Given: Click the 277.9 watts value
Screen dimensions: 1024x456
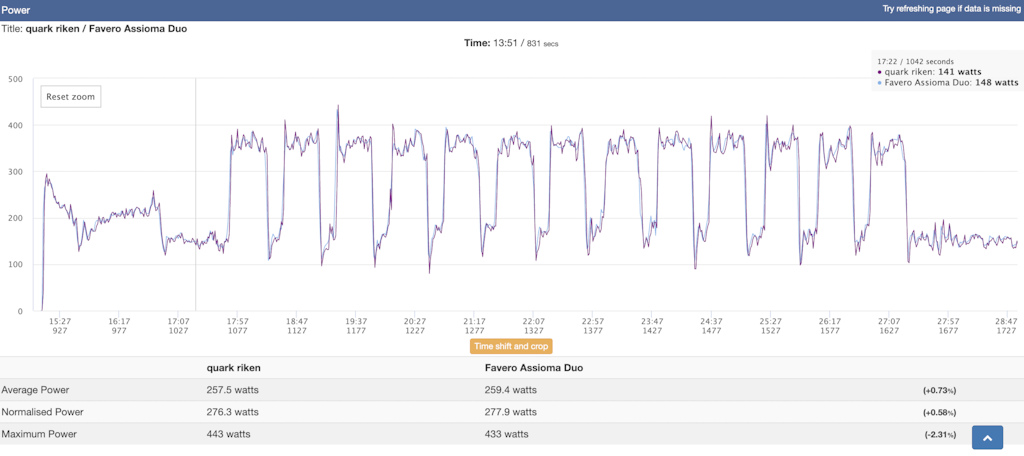Looking at the screenshot, I should 511,412.
